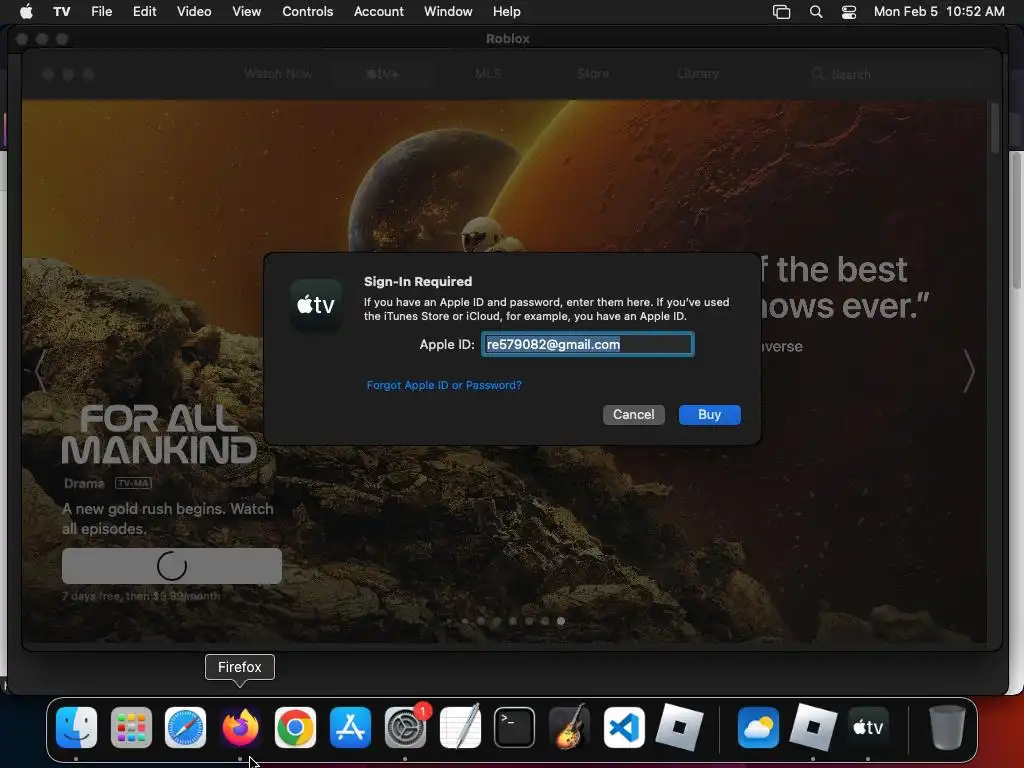Screen dimensions: 1024x768
Task: Launch Google Chrome from the dock
Action: (295, 727)
